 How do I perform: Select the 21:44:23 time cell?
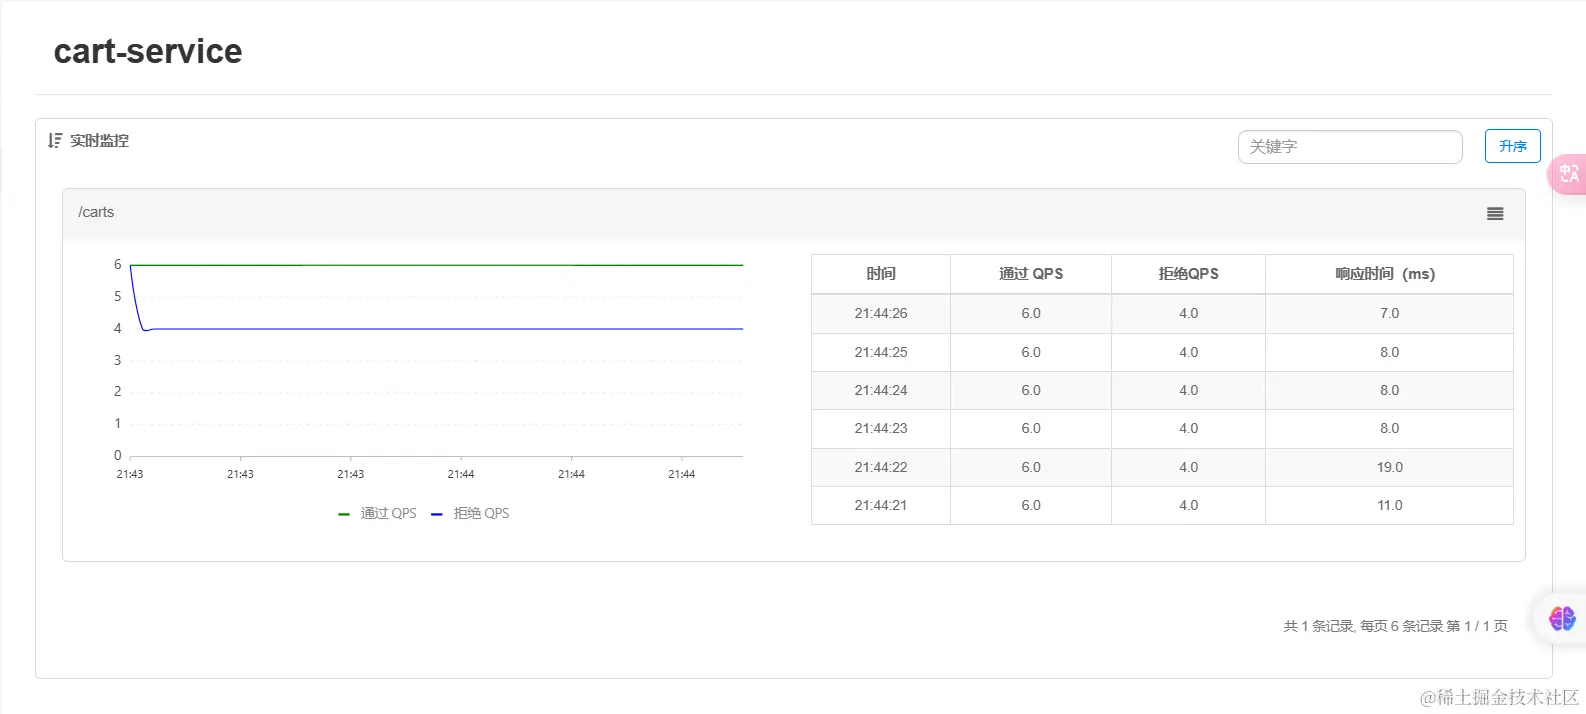[881, 428]
